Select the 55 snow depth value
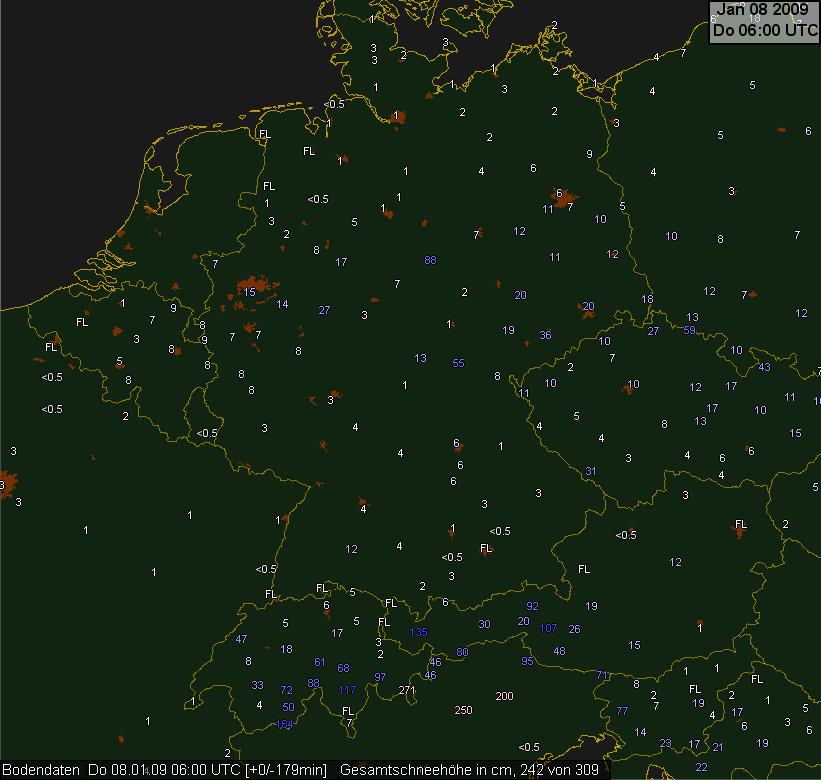Viewport: 821px width, 780px height. pos(458,363)
